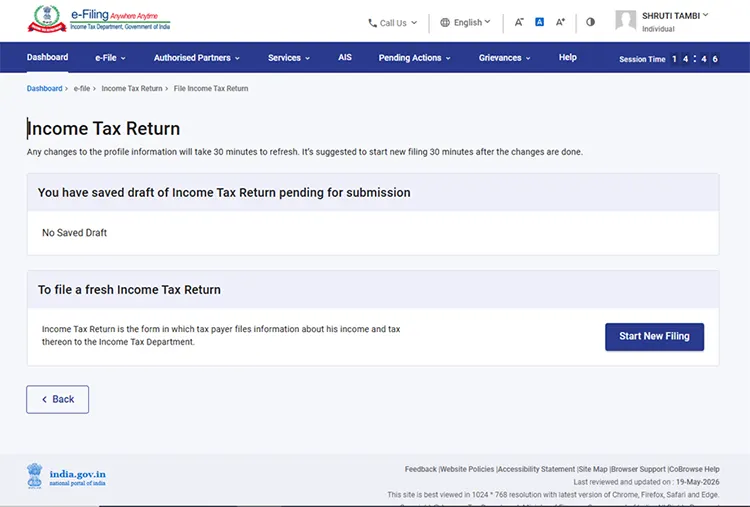Open the Grievances dropdown
The height and width of the screenshot is (507, 750).
(x=505, y=58)
